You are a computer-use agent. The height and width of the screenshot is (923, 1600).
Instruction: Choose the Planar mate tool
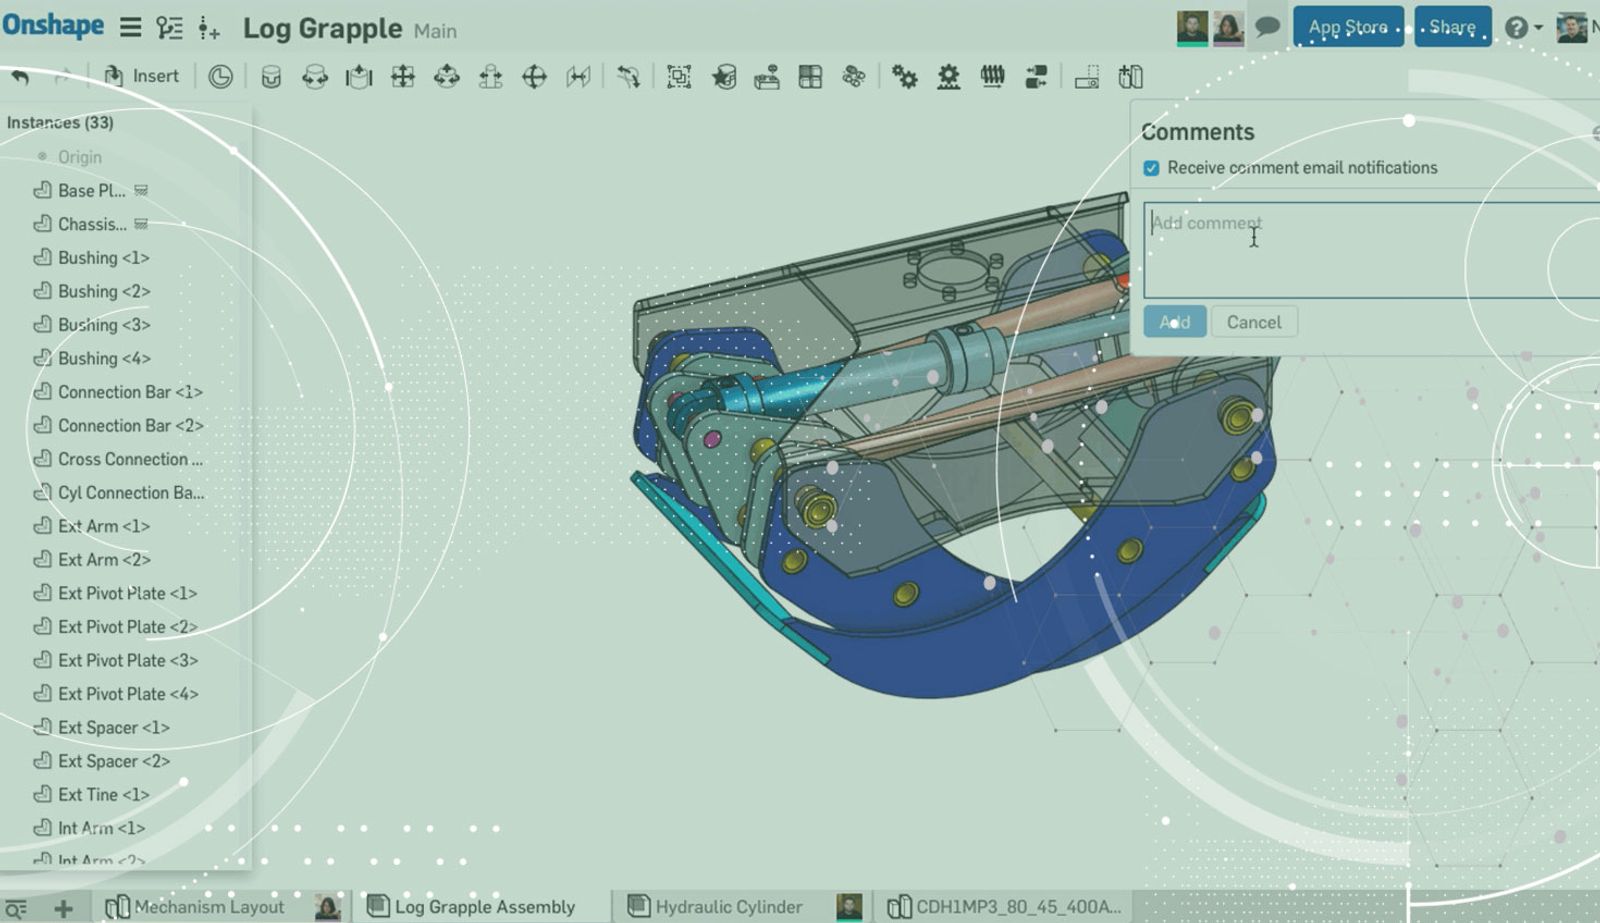(x=403, y=77)
